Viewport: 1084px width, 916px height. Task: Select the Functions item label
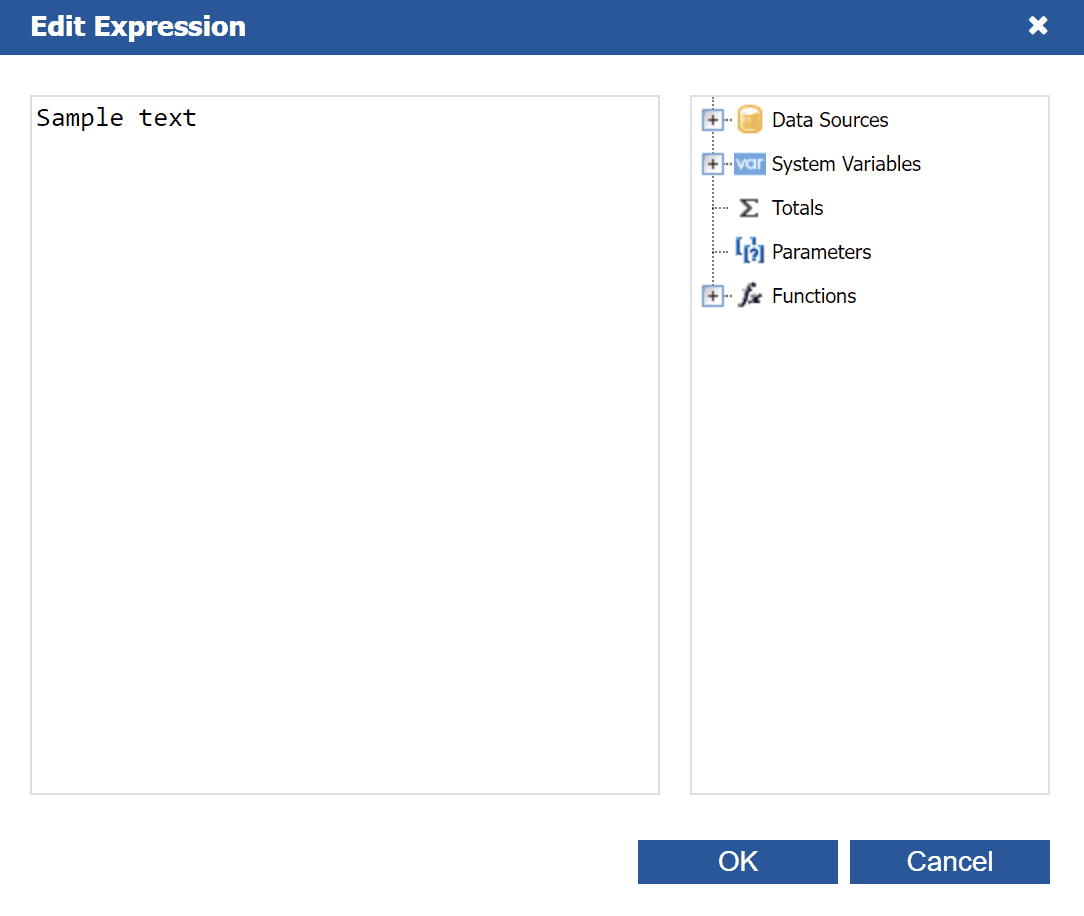pyautogui.click(x=814, y=296)
